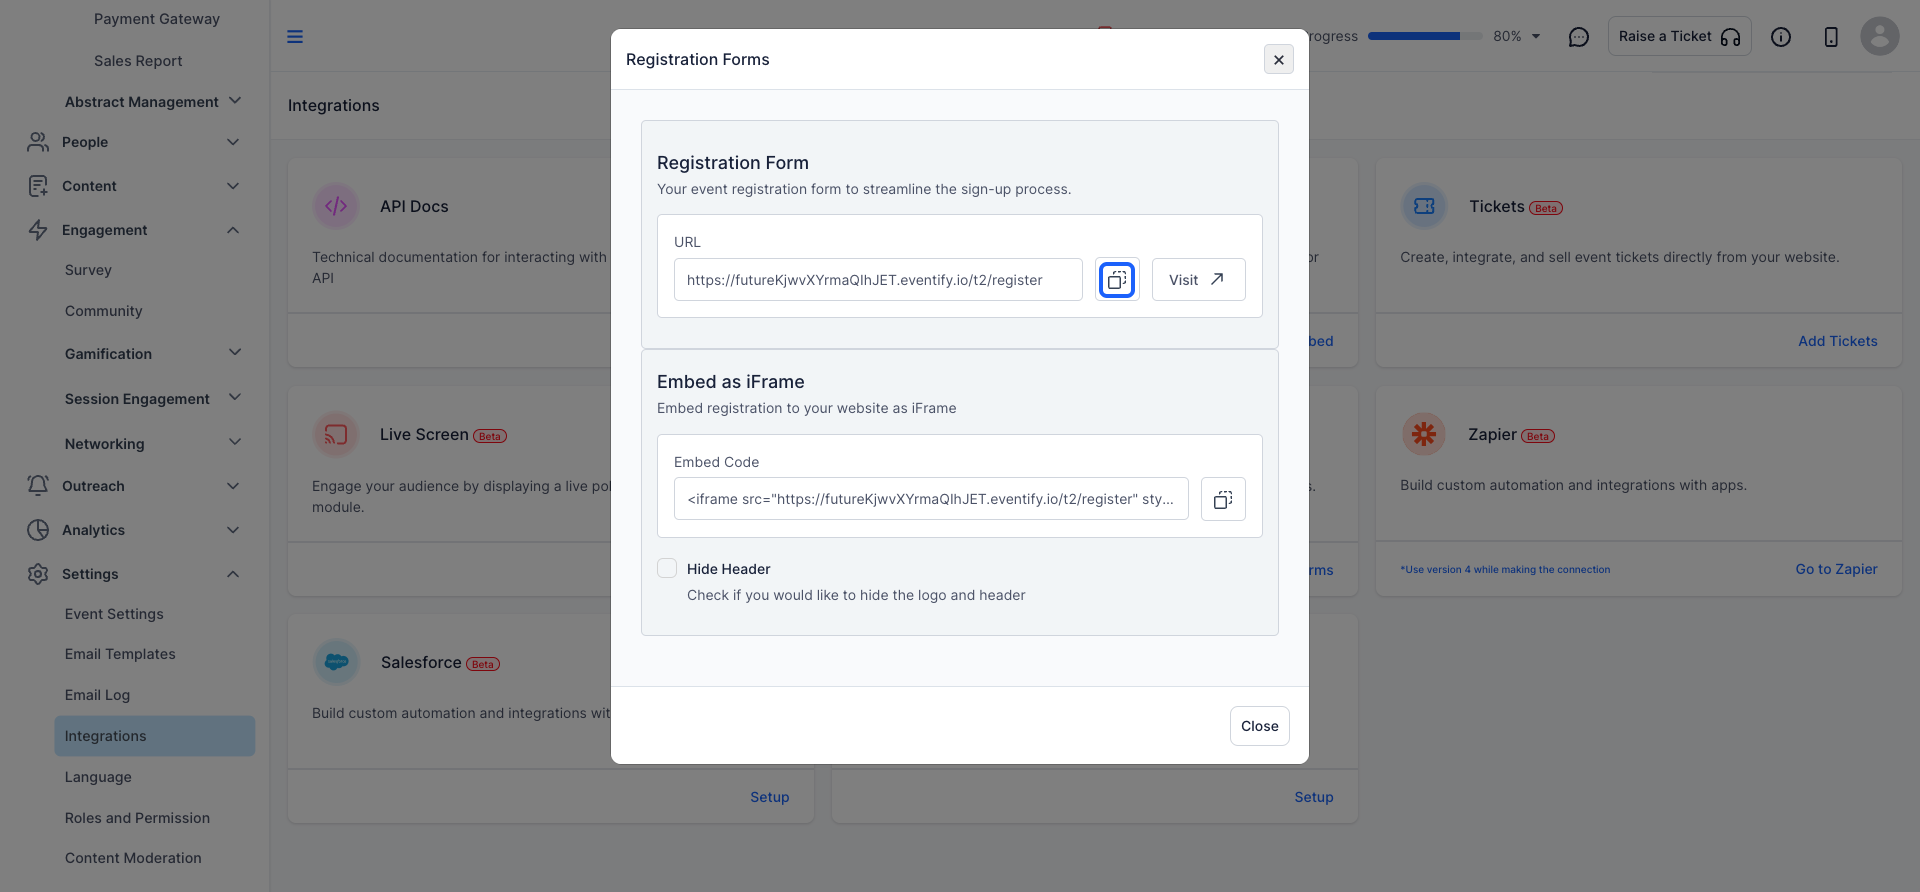Click the Live Screen cast icon

coord(336,434)
